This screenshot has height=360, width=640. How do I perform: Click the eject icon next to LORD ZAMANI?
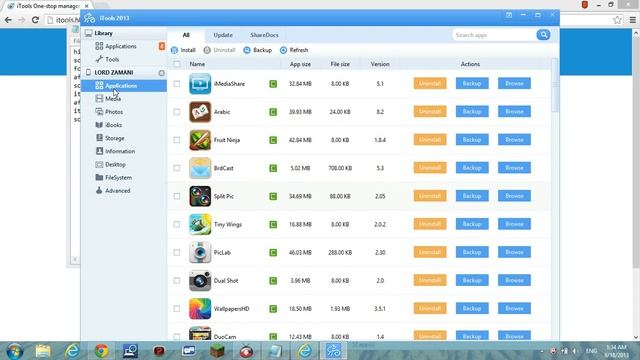(x=162, y=73)
